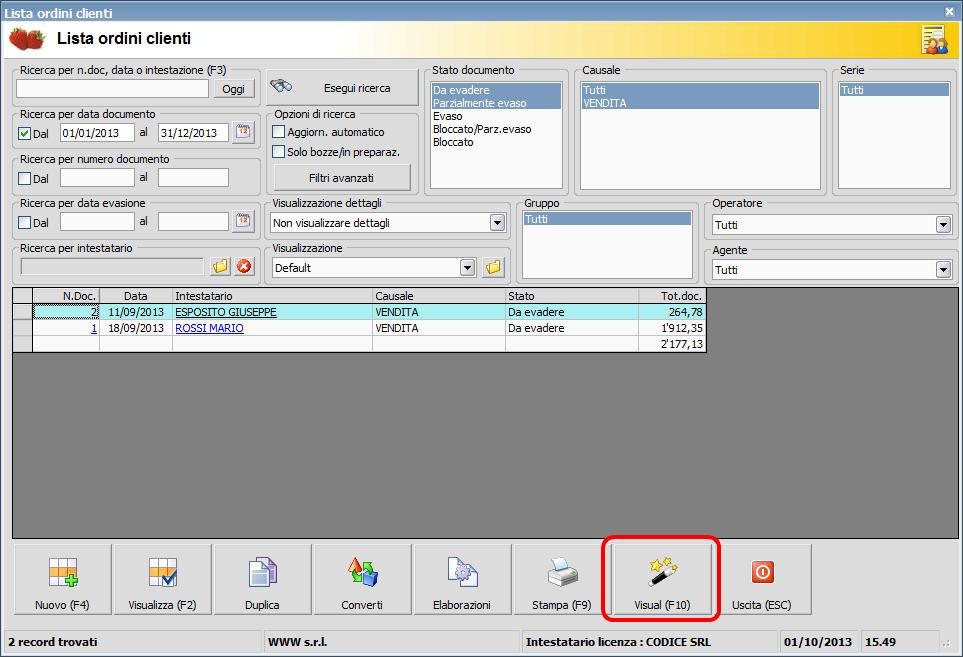Exit with the Uscita (ESC) button
This screenshot has height=657, width=963.
(x=762, y=579)
